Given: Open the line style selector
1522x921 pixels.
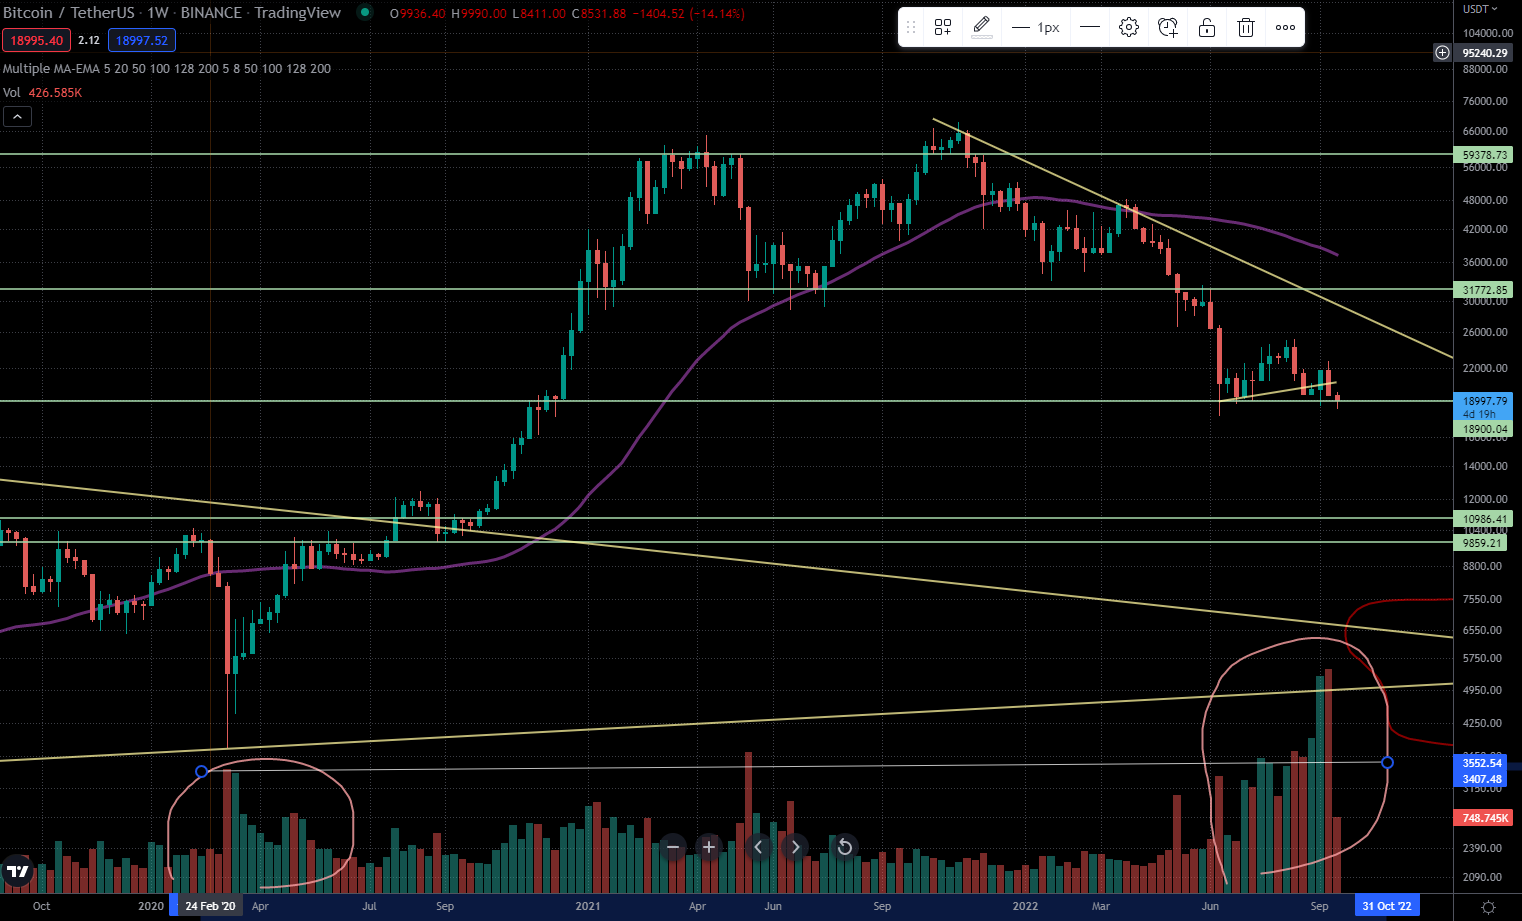Looking at the screenshot, I should click(1090, 28).
